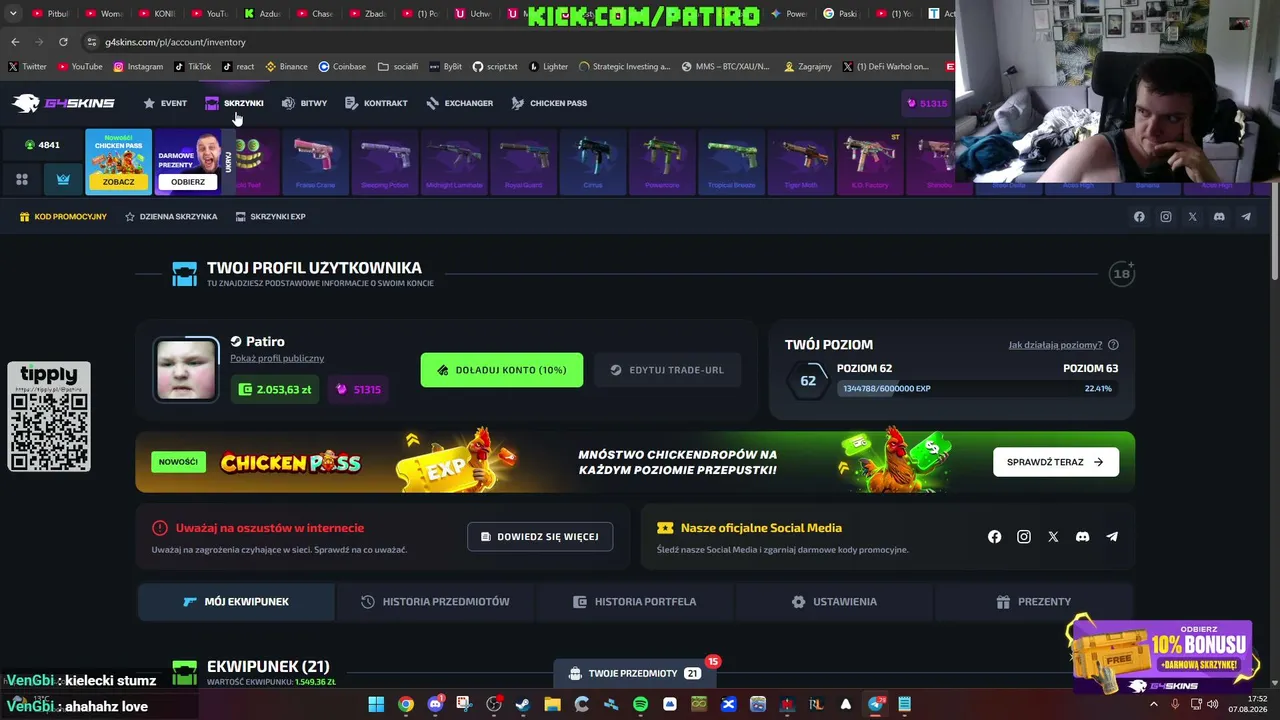This screenshot has width=1280, height=720.
Task: Open Facebook from official Social Media card
Action: click(994, 537)
